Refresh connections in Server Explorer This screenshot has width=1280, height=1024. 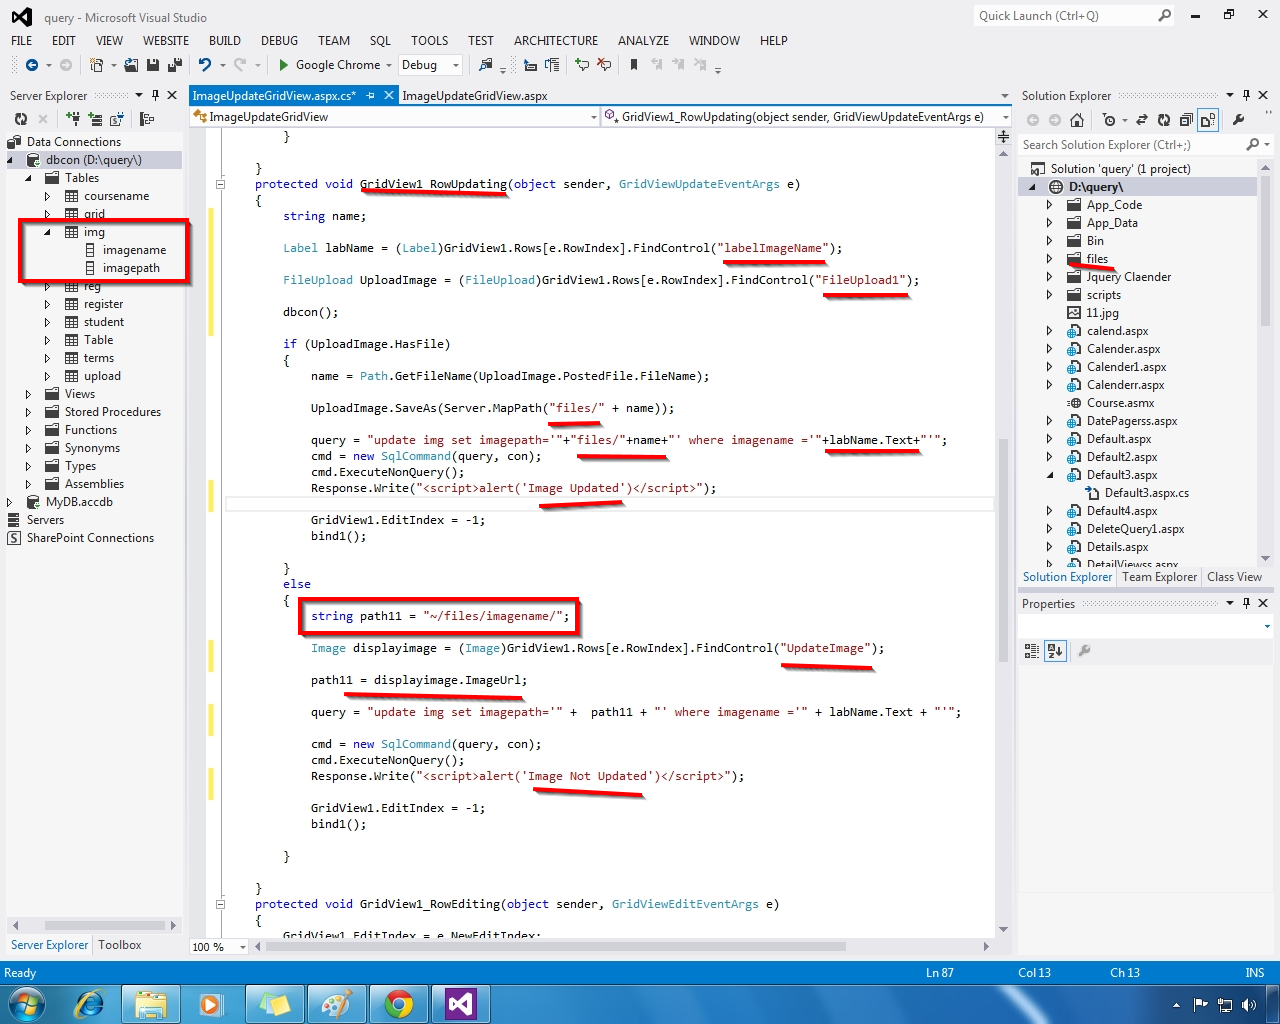click(20, 118)
